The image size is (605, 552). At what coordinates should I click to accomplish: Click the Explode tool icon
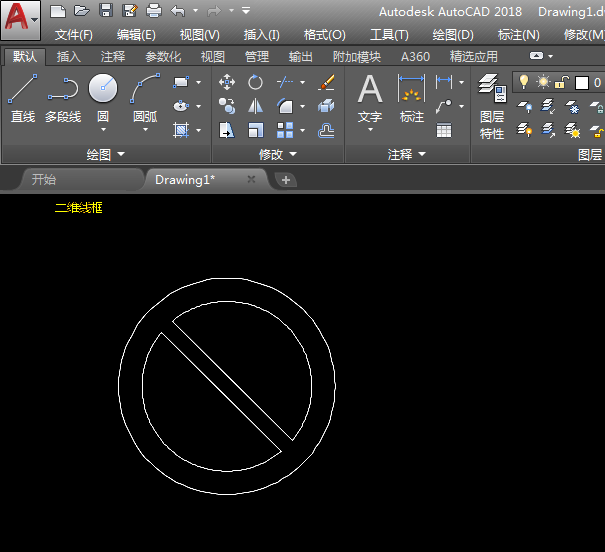pos(326,106)
